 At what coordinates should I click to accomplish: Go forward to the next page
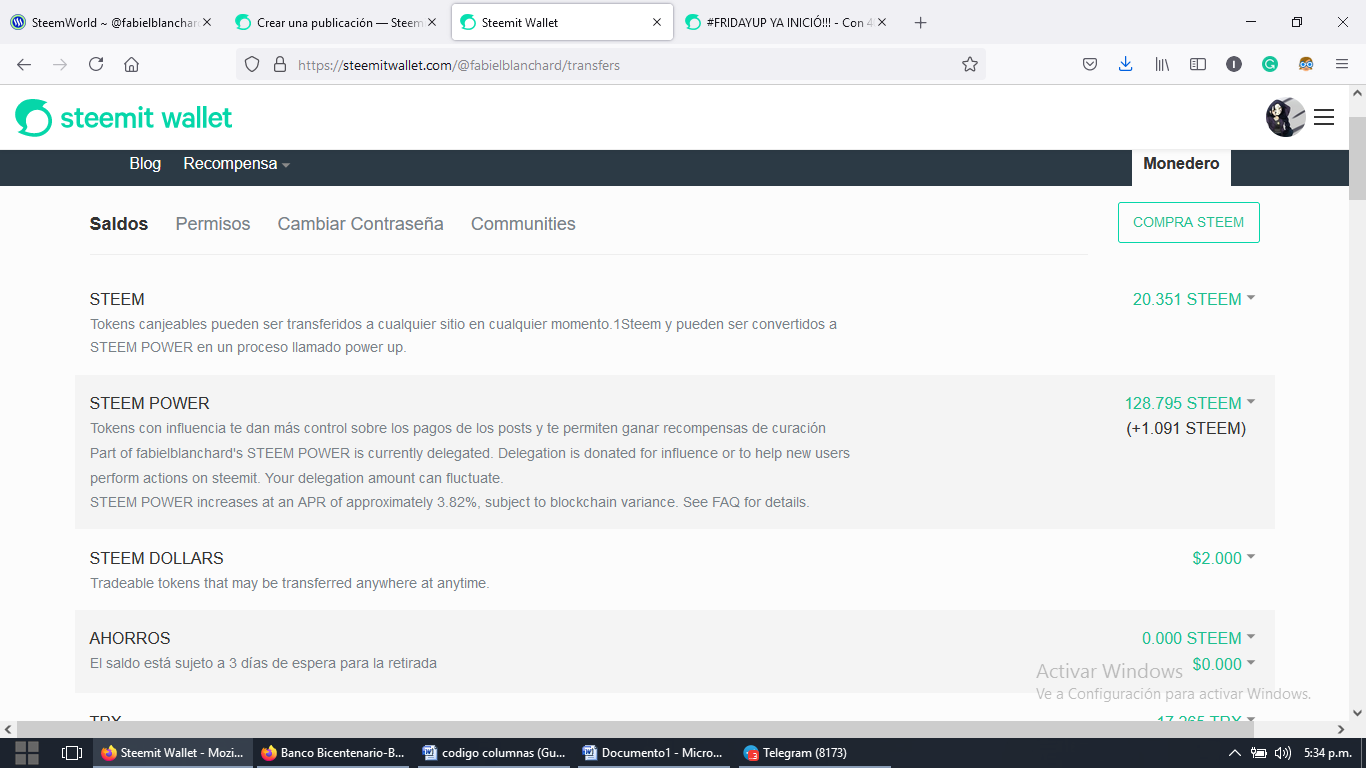pyautogui.click(x=60, y=64)
